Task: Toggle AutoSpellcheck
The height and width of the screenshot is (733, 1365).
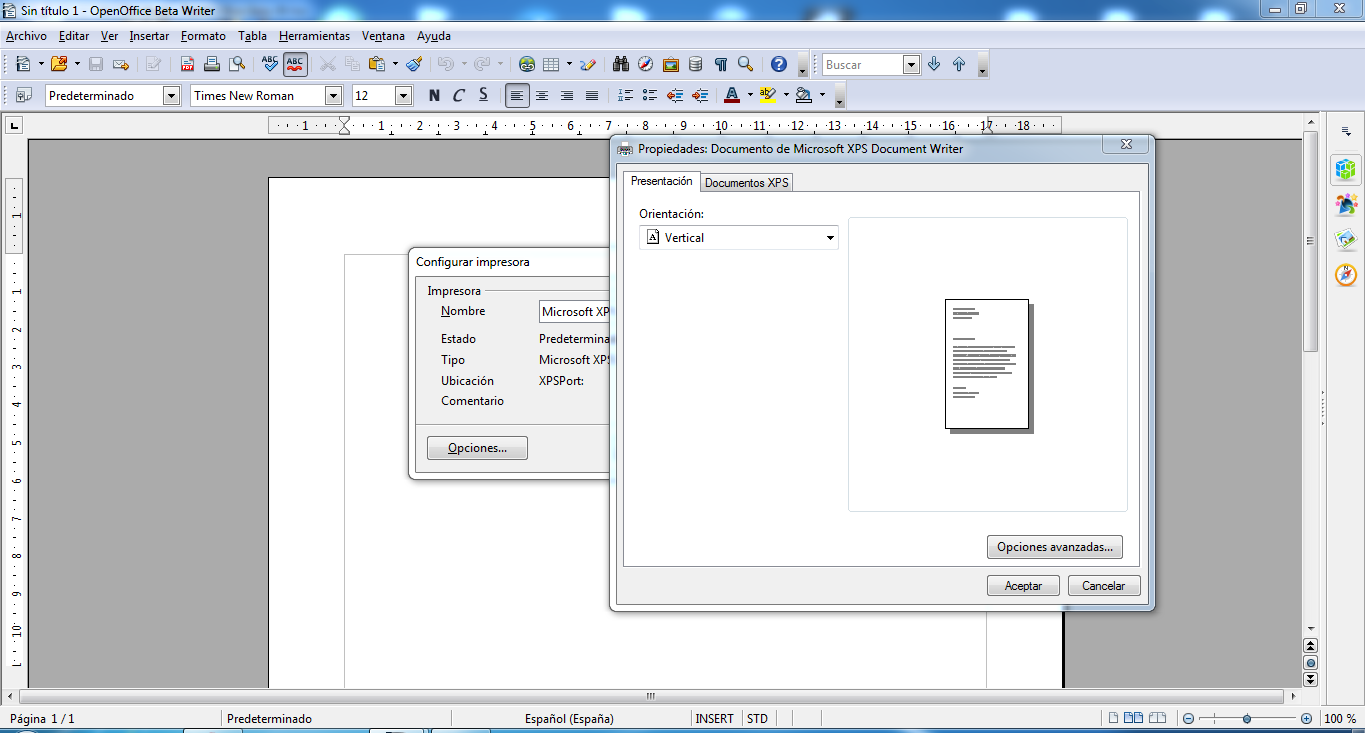Action: (x=294, y=63)
